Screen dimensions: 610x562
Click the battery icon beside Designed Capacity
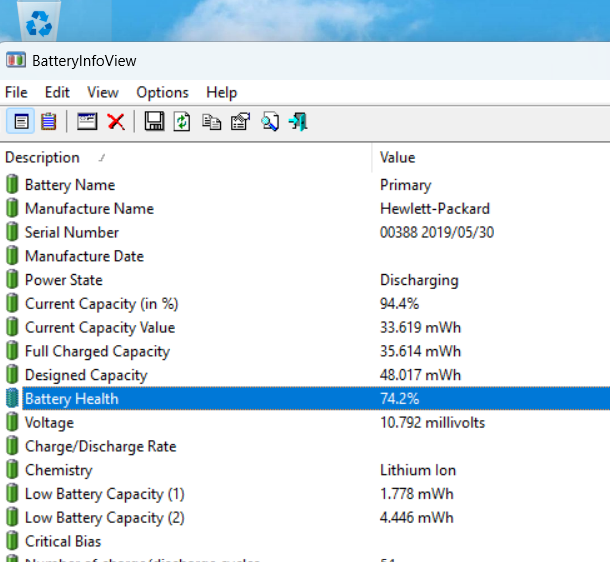tap(12, 374)
